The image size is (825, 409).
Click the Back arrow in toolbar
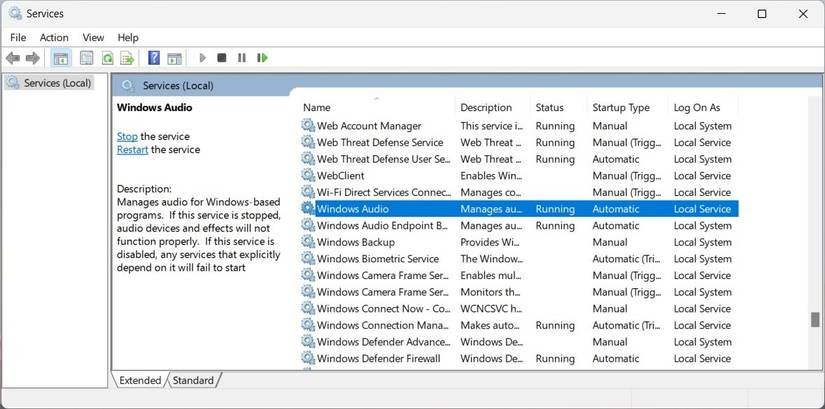tap(13, 58)
